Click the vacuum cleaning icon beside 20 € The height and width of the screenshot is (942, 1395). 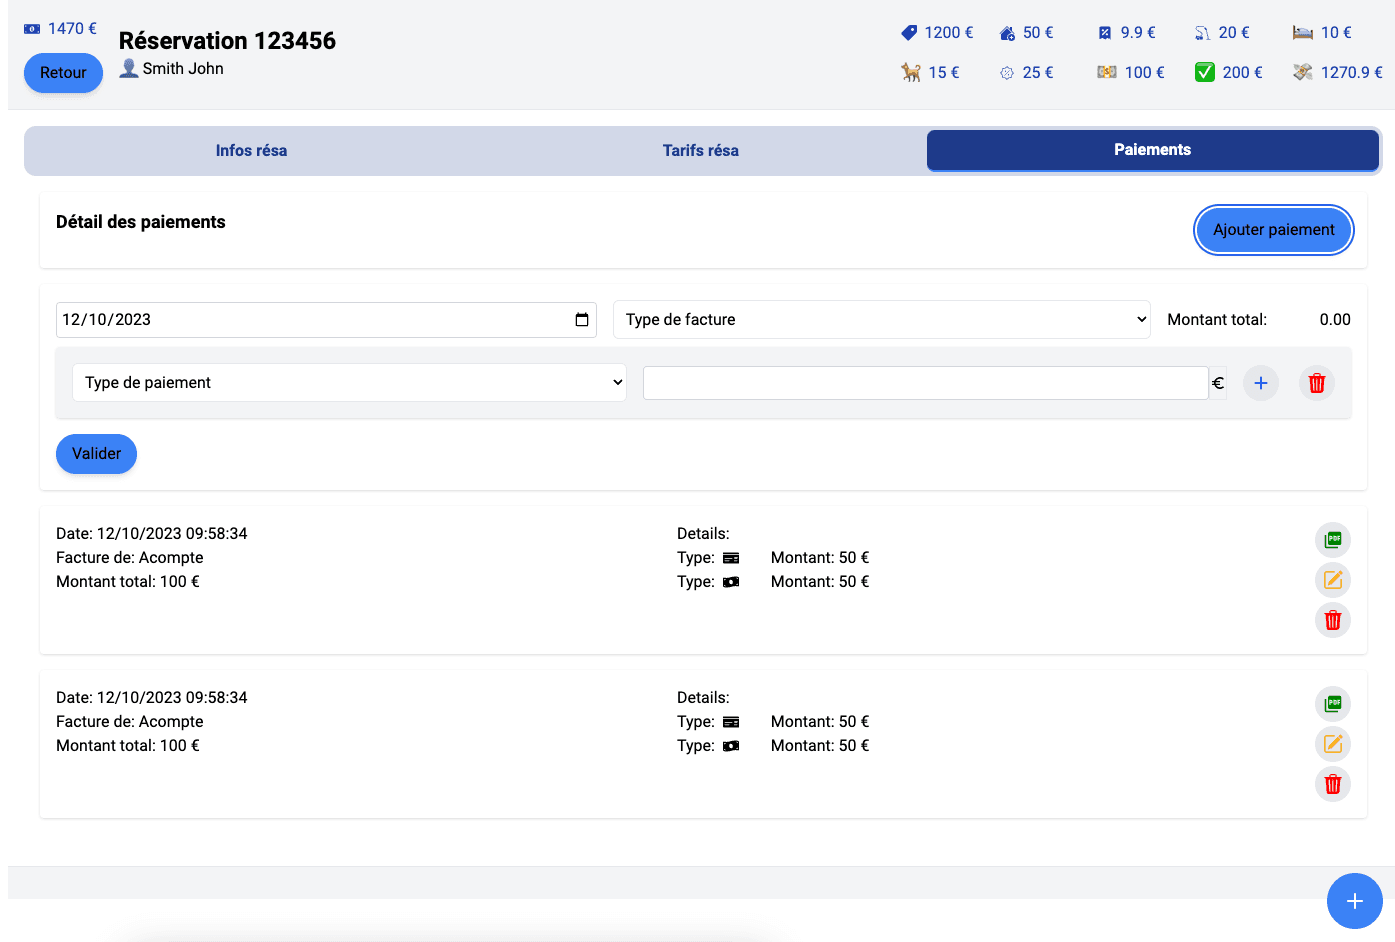[x=1202, y=33]
